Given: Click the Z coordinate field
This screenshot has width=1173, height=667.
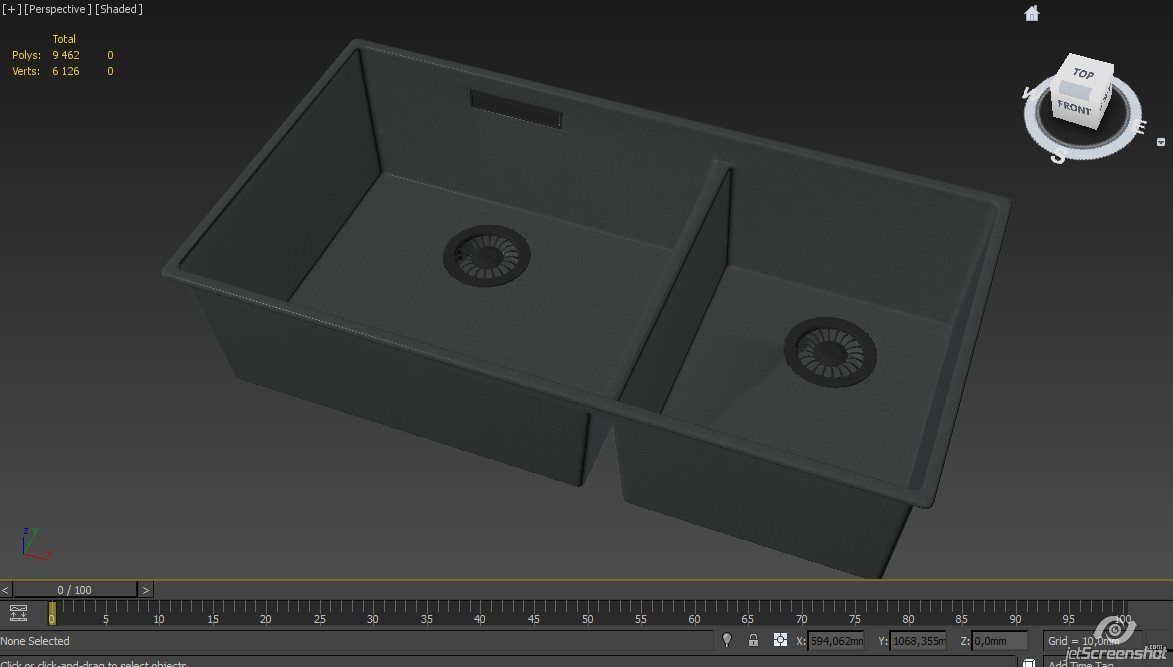Looking at the screenshot, I should (999, 641).
